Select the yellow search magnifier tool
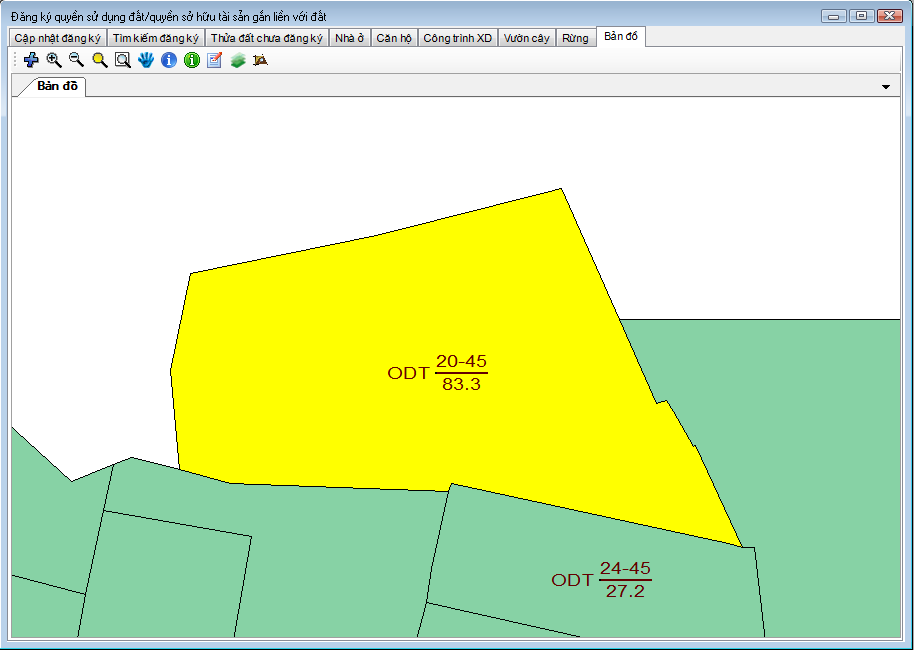The height and width of the screenshot is (650, 914). coord(98,60)
